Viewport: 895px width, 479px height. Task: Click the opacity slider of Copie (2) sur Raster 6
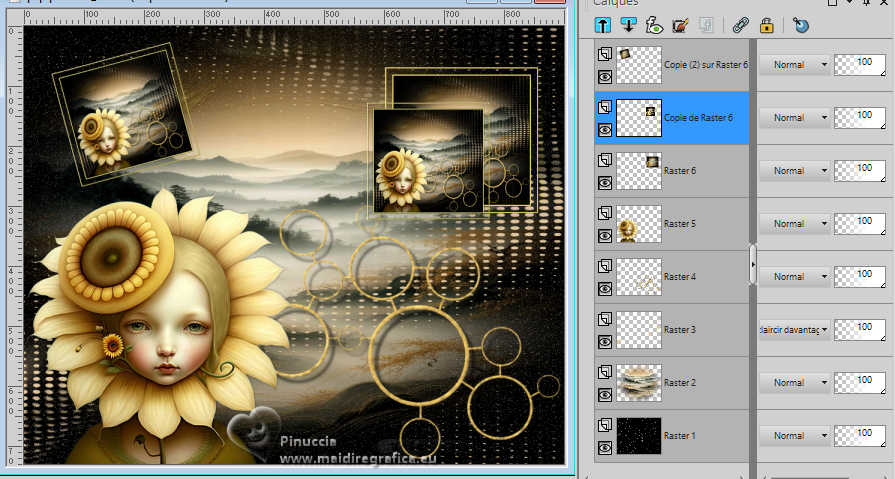[860, 65]
